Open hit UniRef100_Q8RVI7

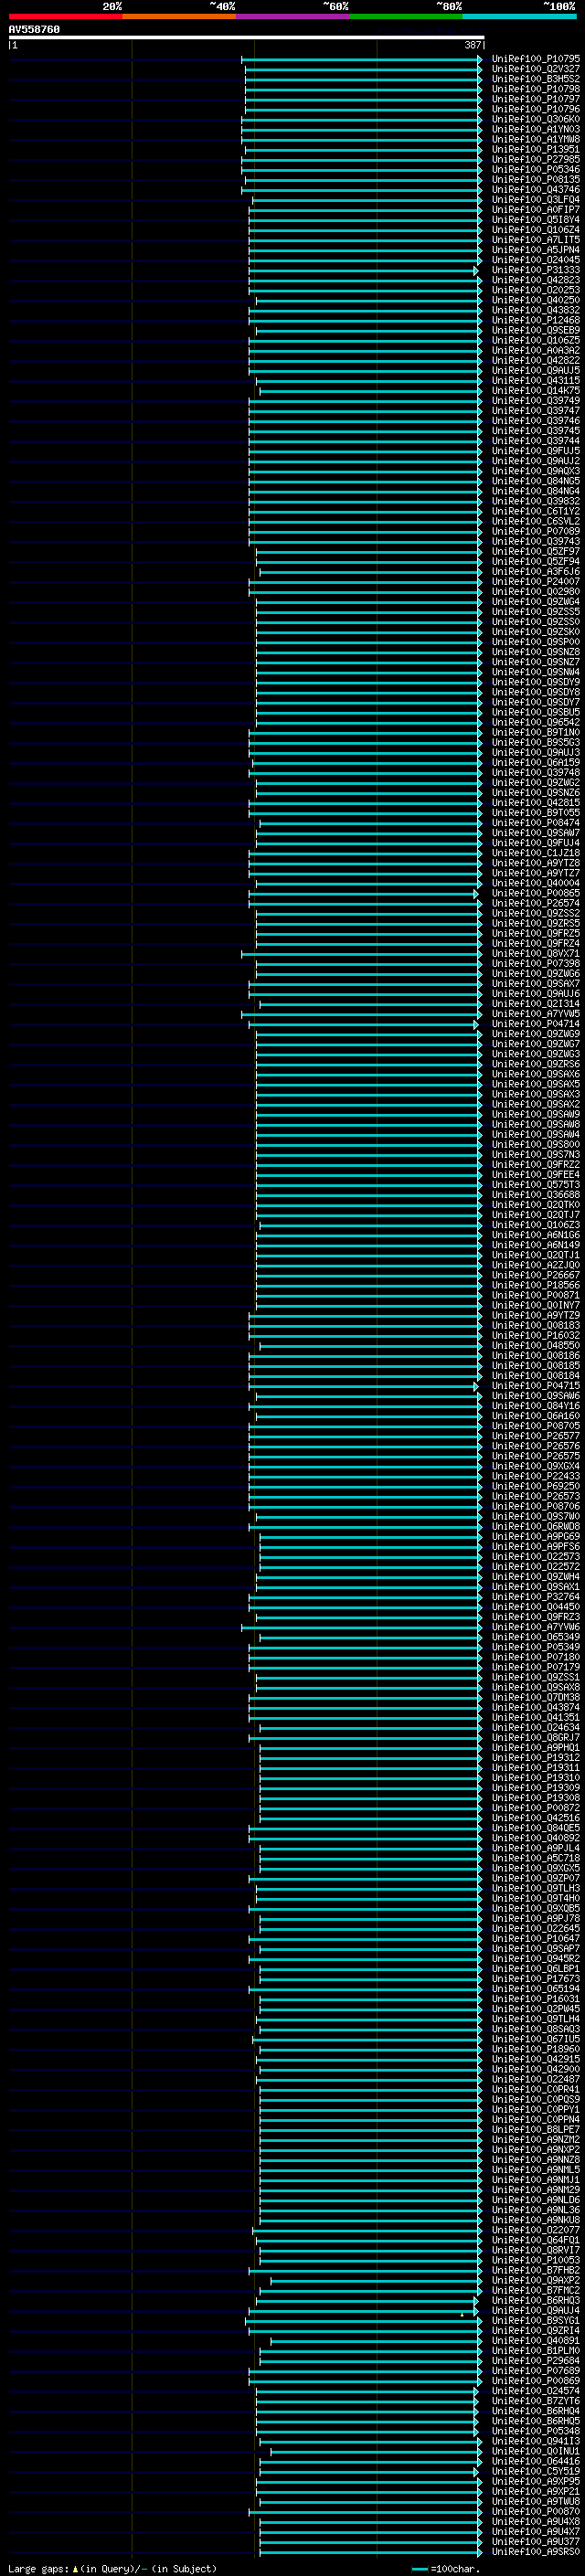point(536,2250)
